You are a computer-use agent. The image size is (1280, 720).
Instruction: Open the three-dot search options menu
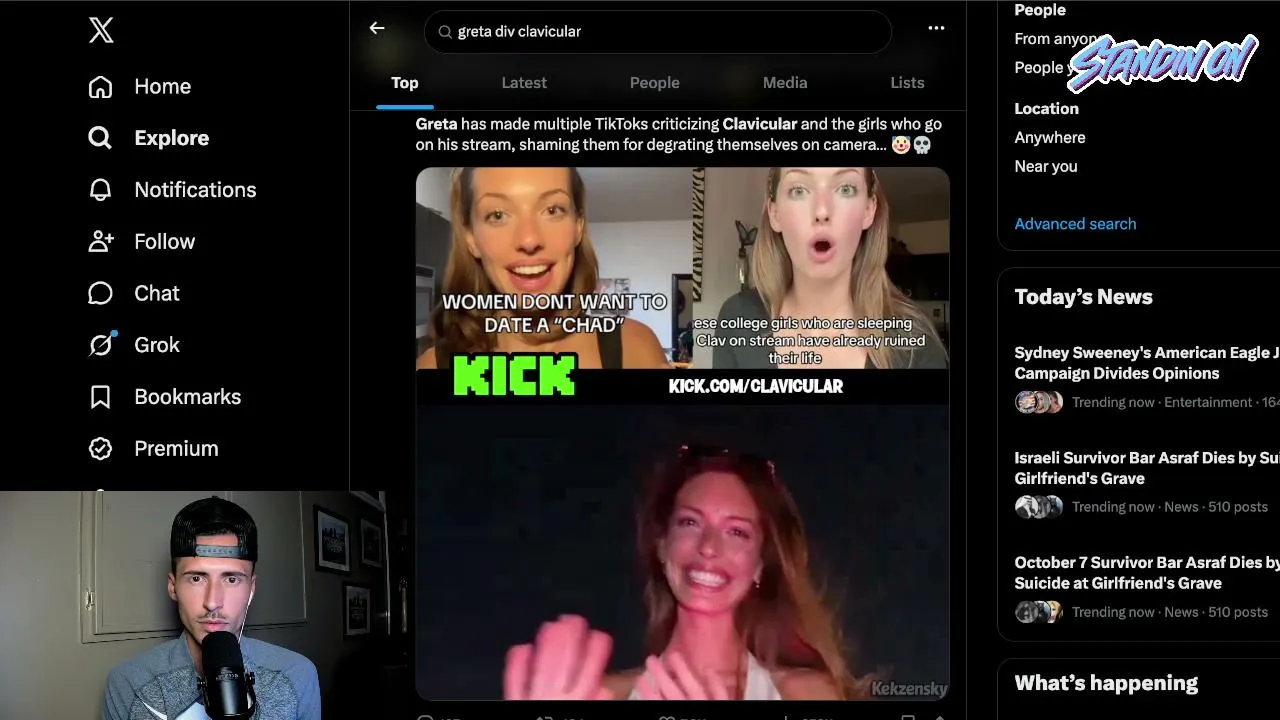(x=936, y=29)
